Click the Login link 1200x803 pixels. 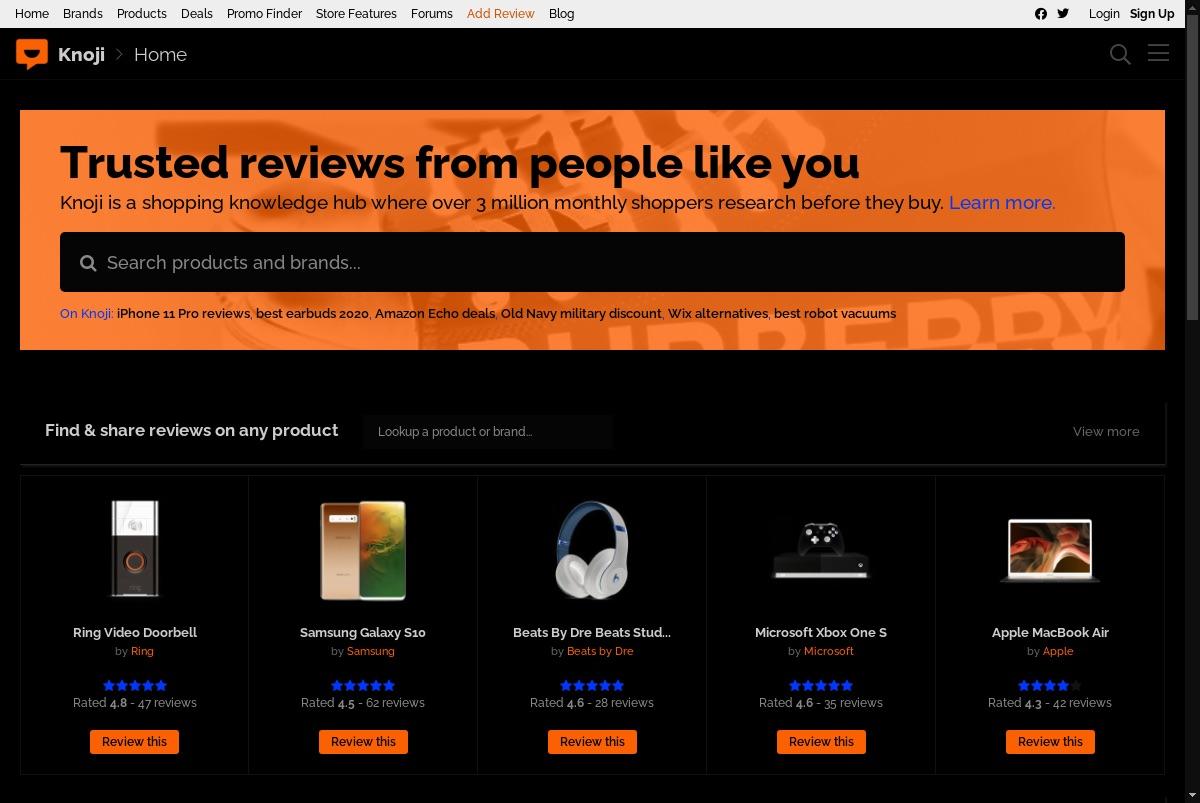tap(1104, 14)
